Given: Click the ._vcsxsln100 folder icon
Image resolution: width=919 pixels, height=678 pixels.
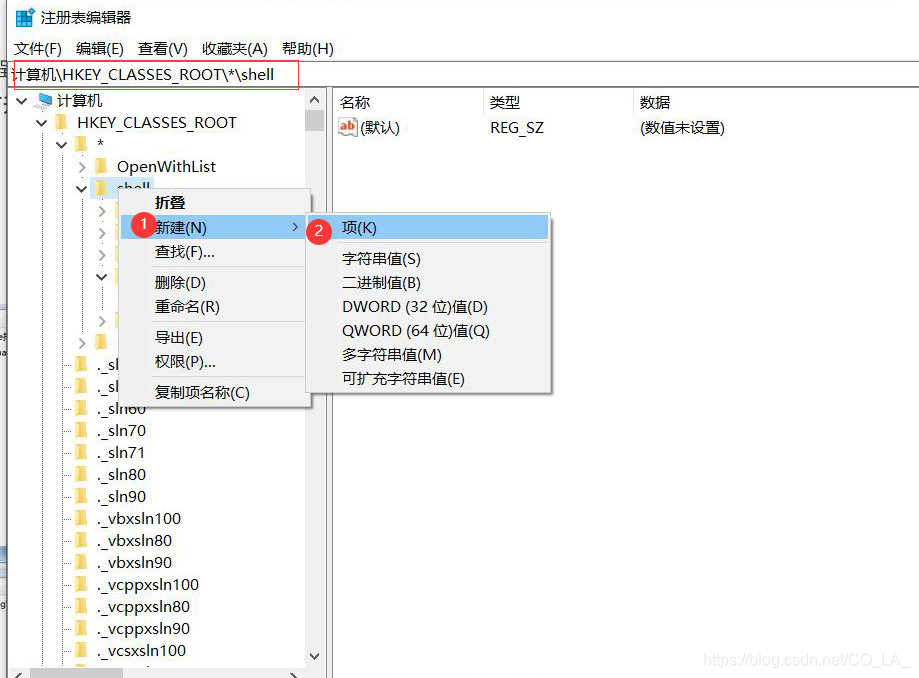Looking at the screenshot, I should point(81,650).
